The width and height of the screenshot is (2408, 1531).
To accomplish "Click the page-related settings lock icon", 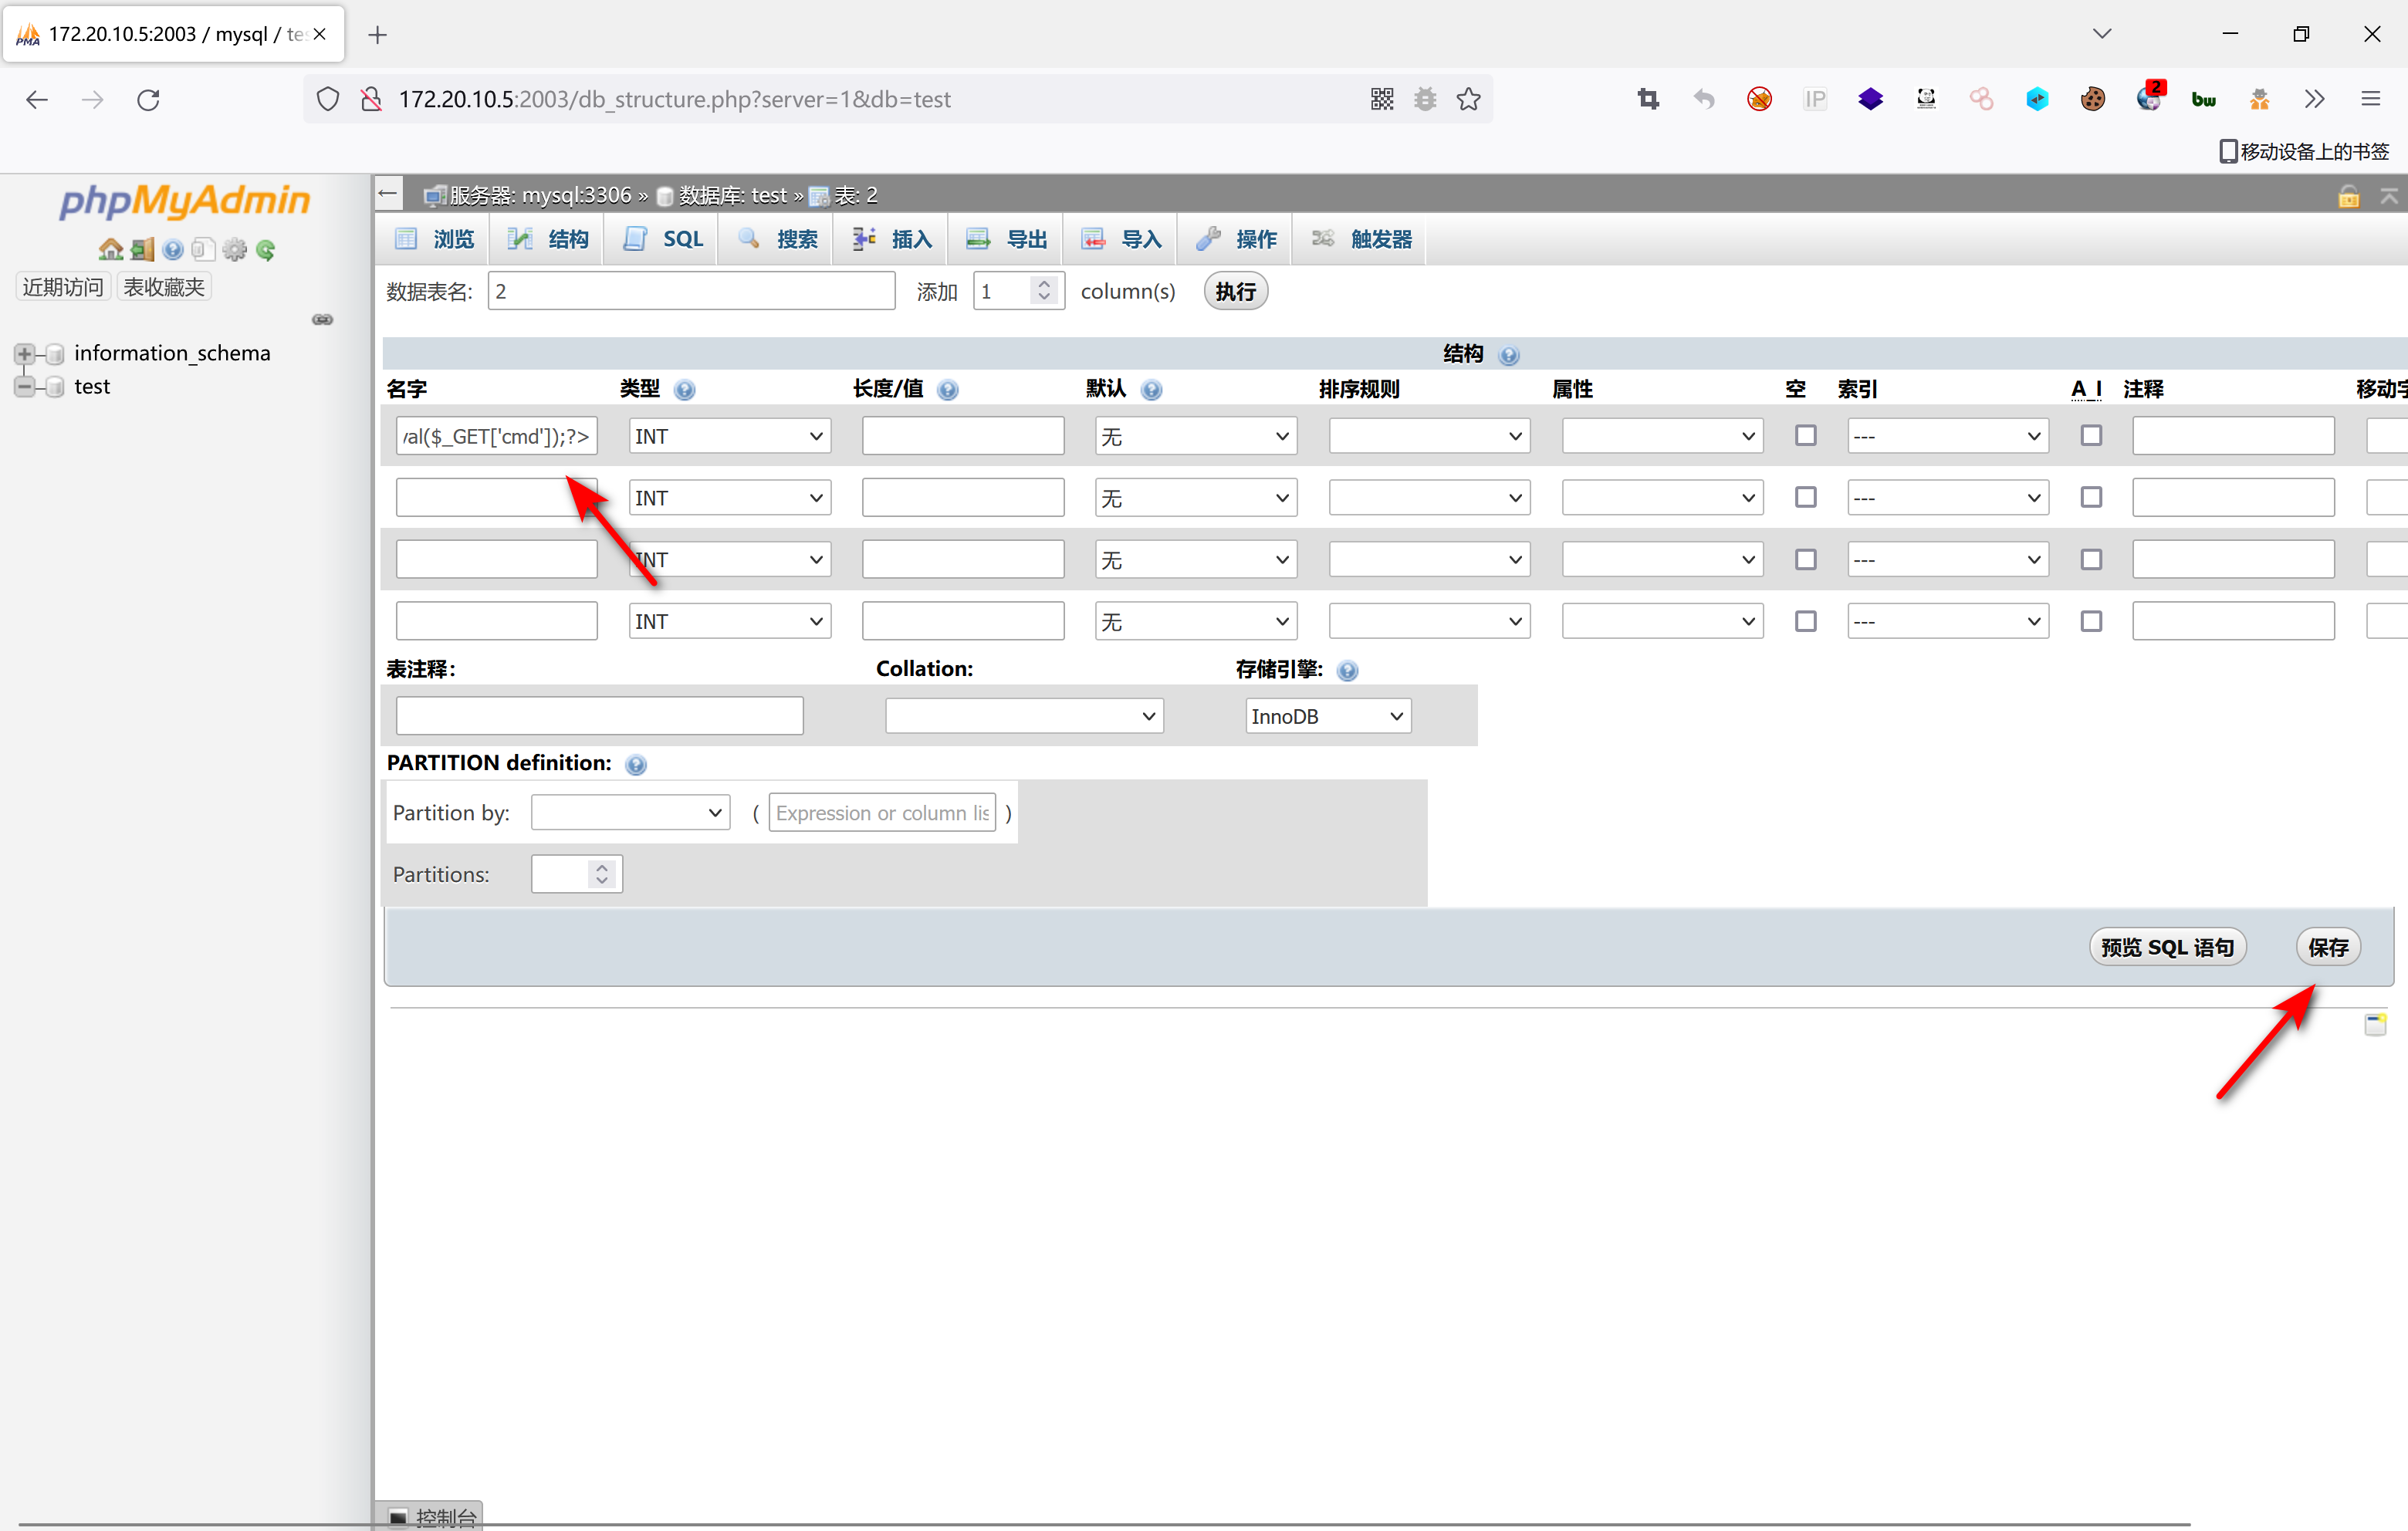I will point(2349,196).
